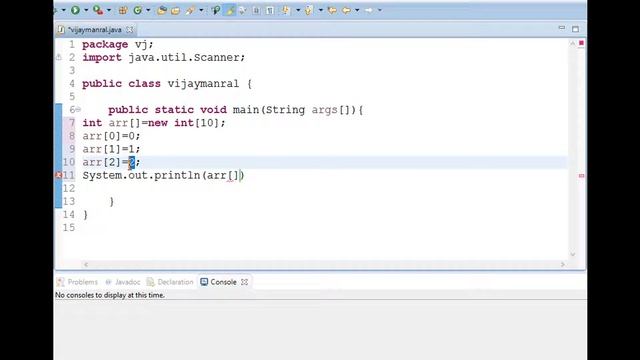Click the Search flashlight icon

click(x=190, y=10)
